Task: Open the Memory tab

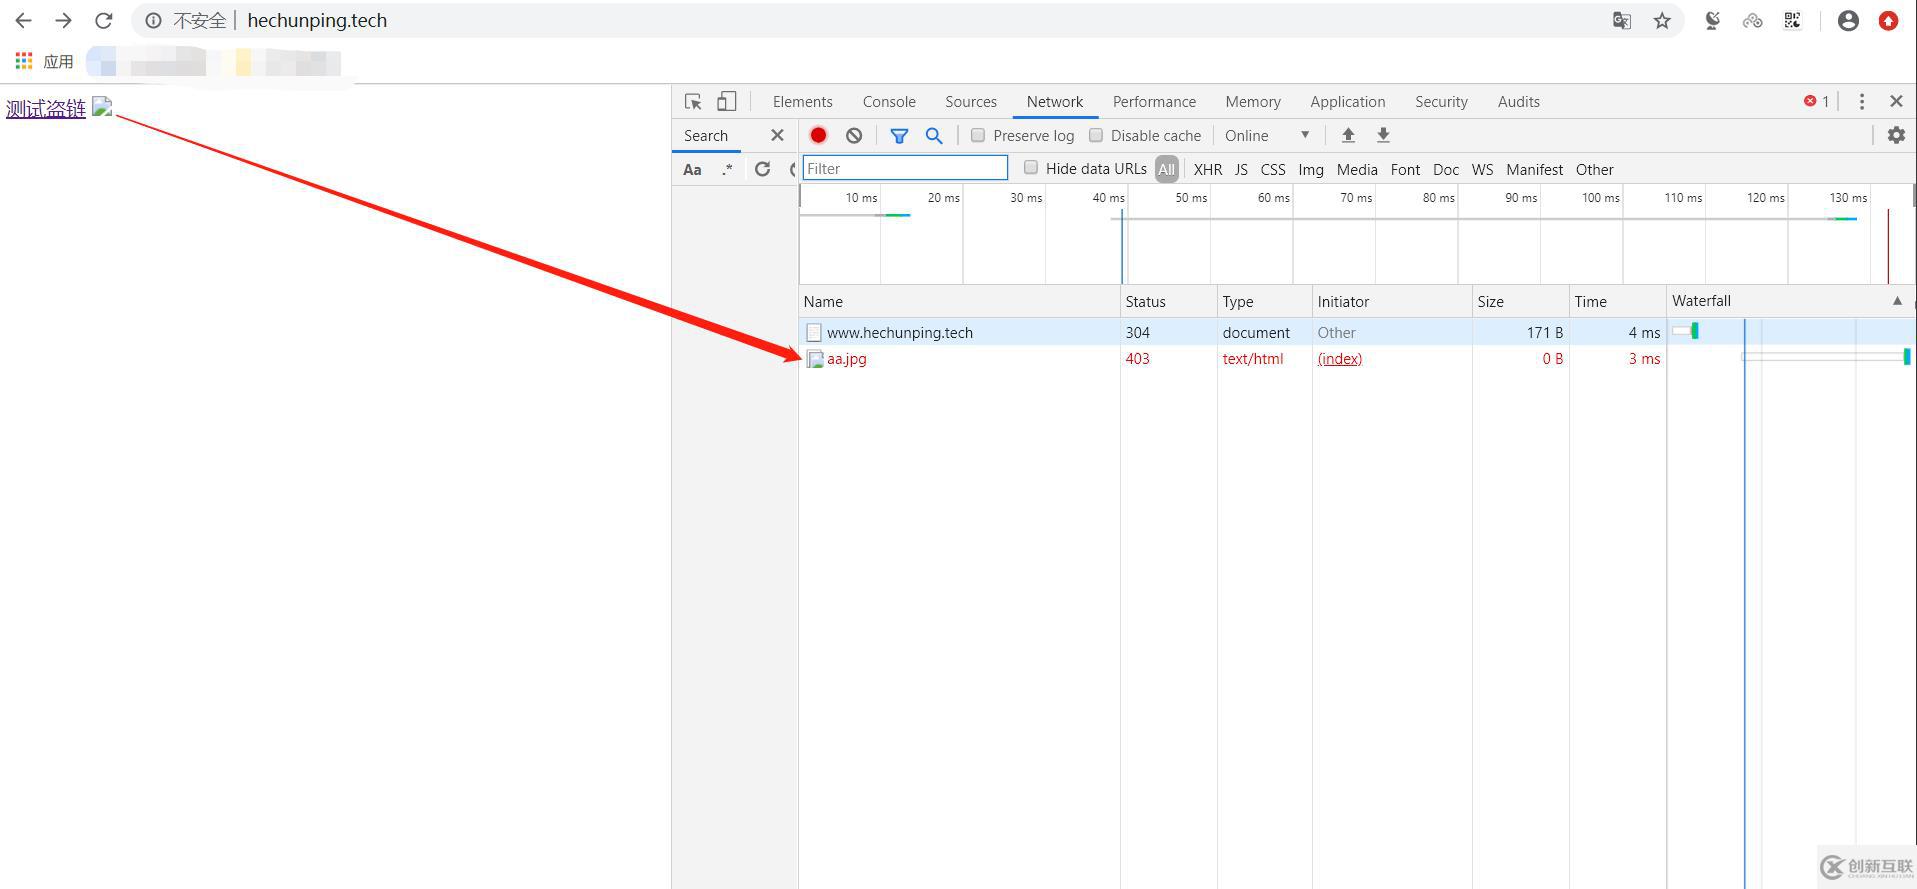Action: 1253,101
